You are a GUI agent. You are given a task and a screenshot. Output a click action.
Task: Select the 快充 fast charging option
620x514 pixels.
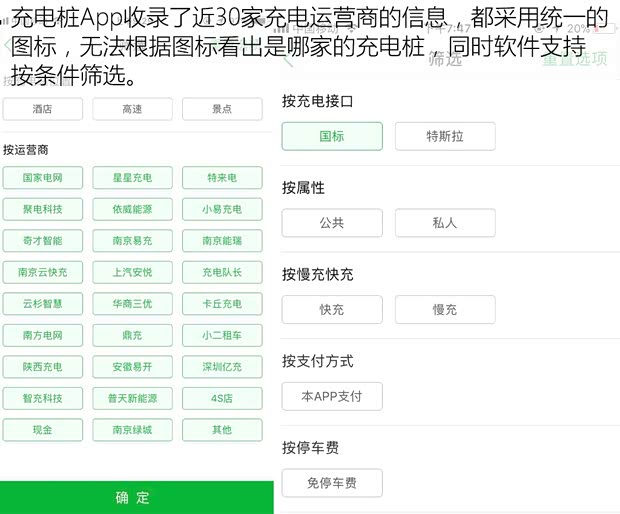[332, 310]
